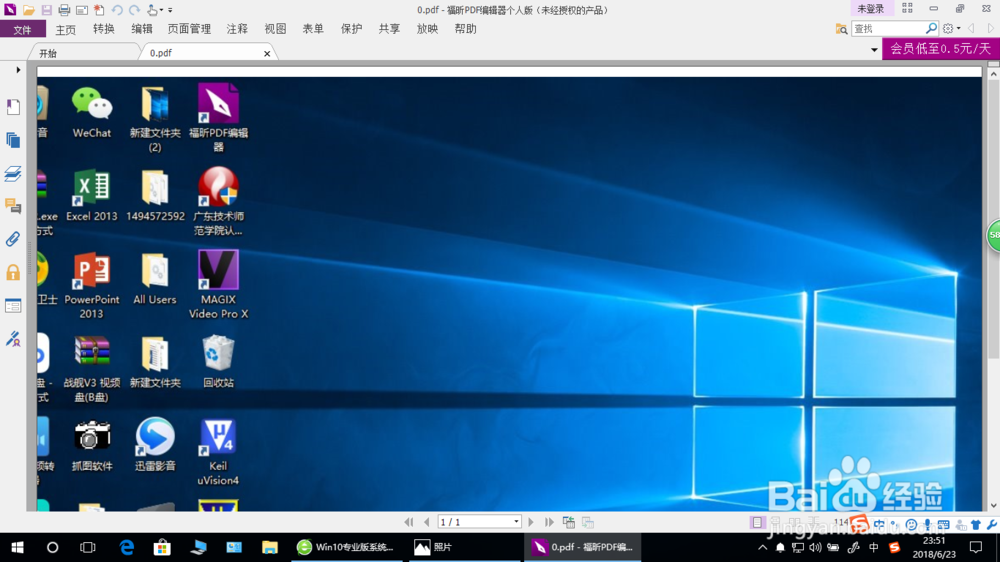Screen dimensions: 1000x562
Task: Open the form Fields panel
Action: (x=13, y=306)
